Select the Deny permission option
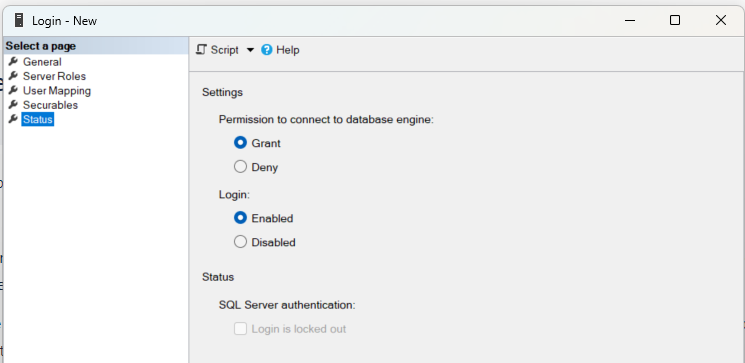The width and height of the screenshot is (745, 363). (240, 167)
